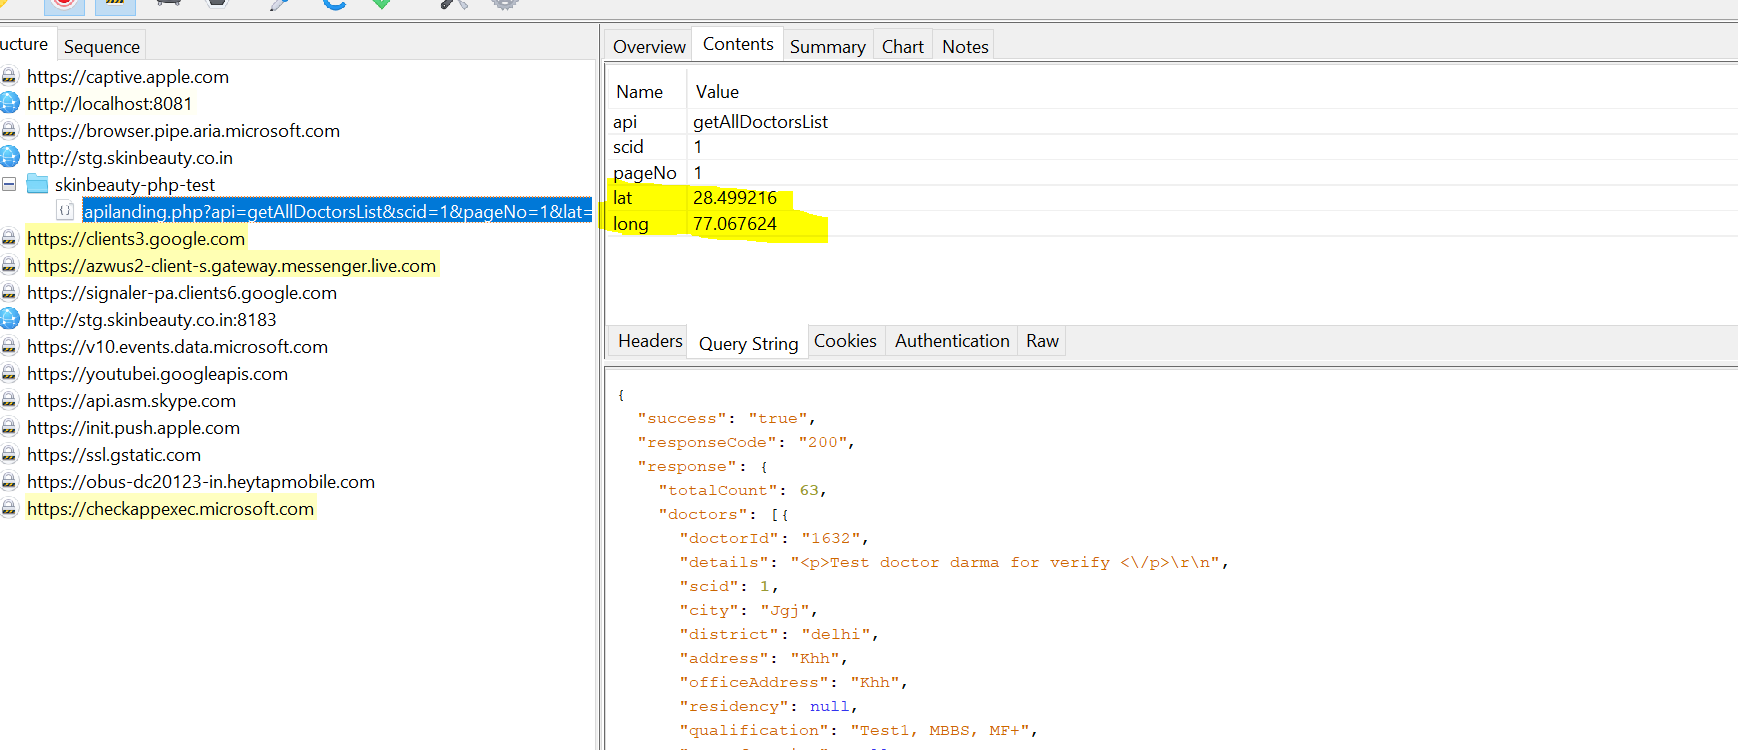Viewport: 1738px width, 750px height.
Task: Click the lock icon beside captive.apple.com
Action: (10, 77)
